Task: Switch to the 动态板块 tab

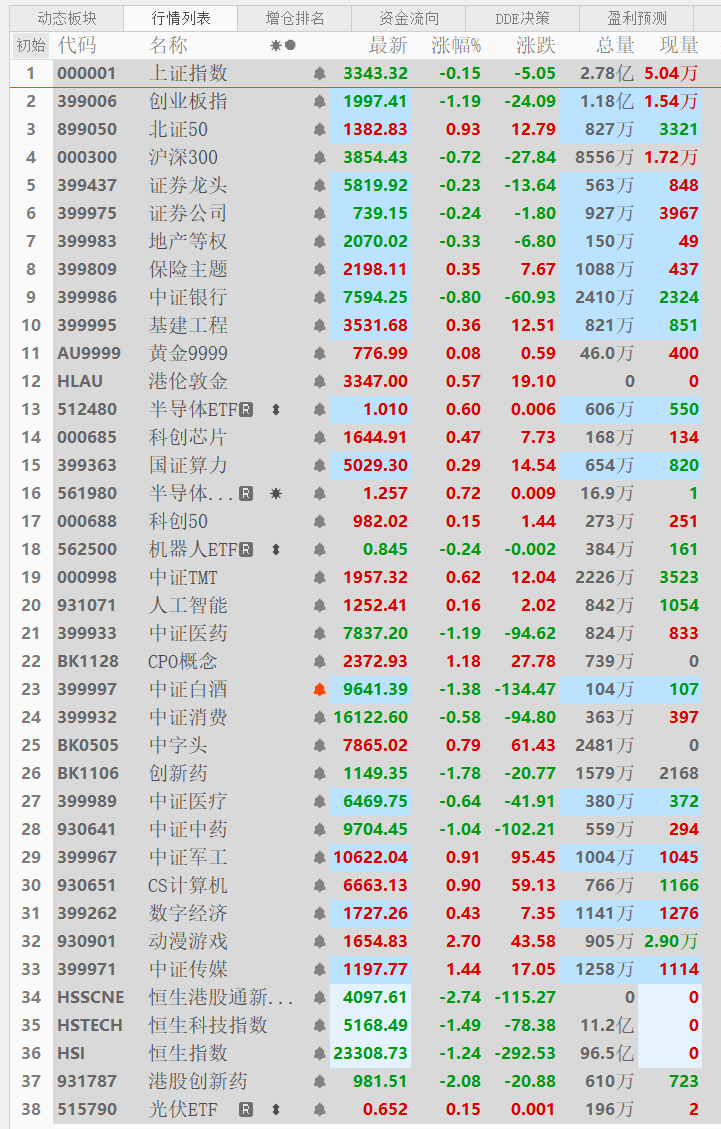Action: (x=66, y=18)
